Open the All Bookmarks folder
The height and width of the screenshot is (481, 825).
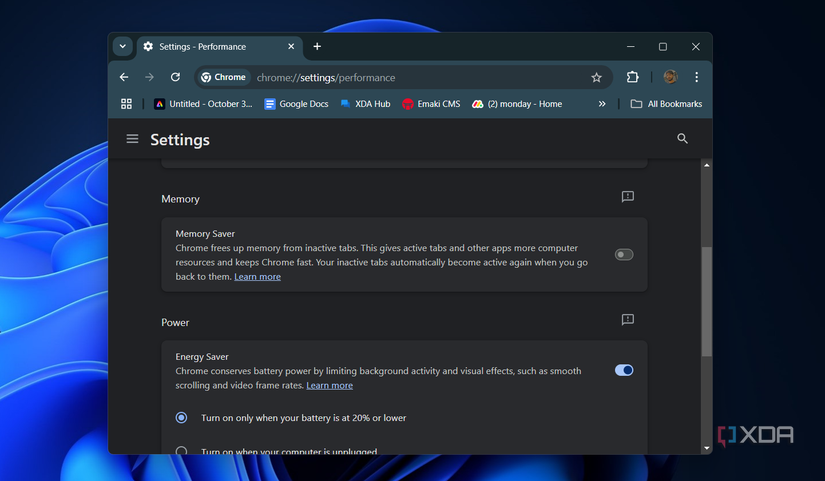(666, 104)
